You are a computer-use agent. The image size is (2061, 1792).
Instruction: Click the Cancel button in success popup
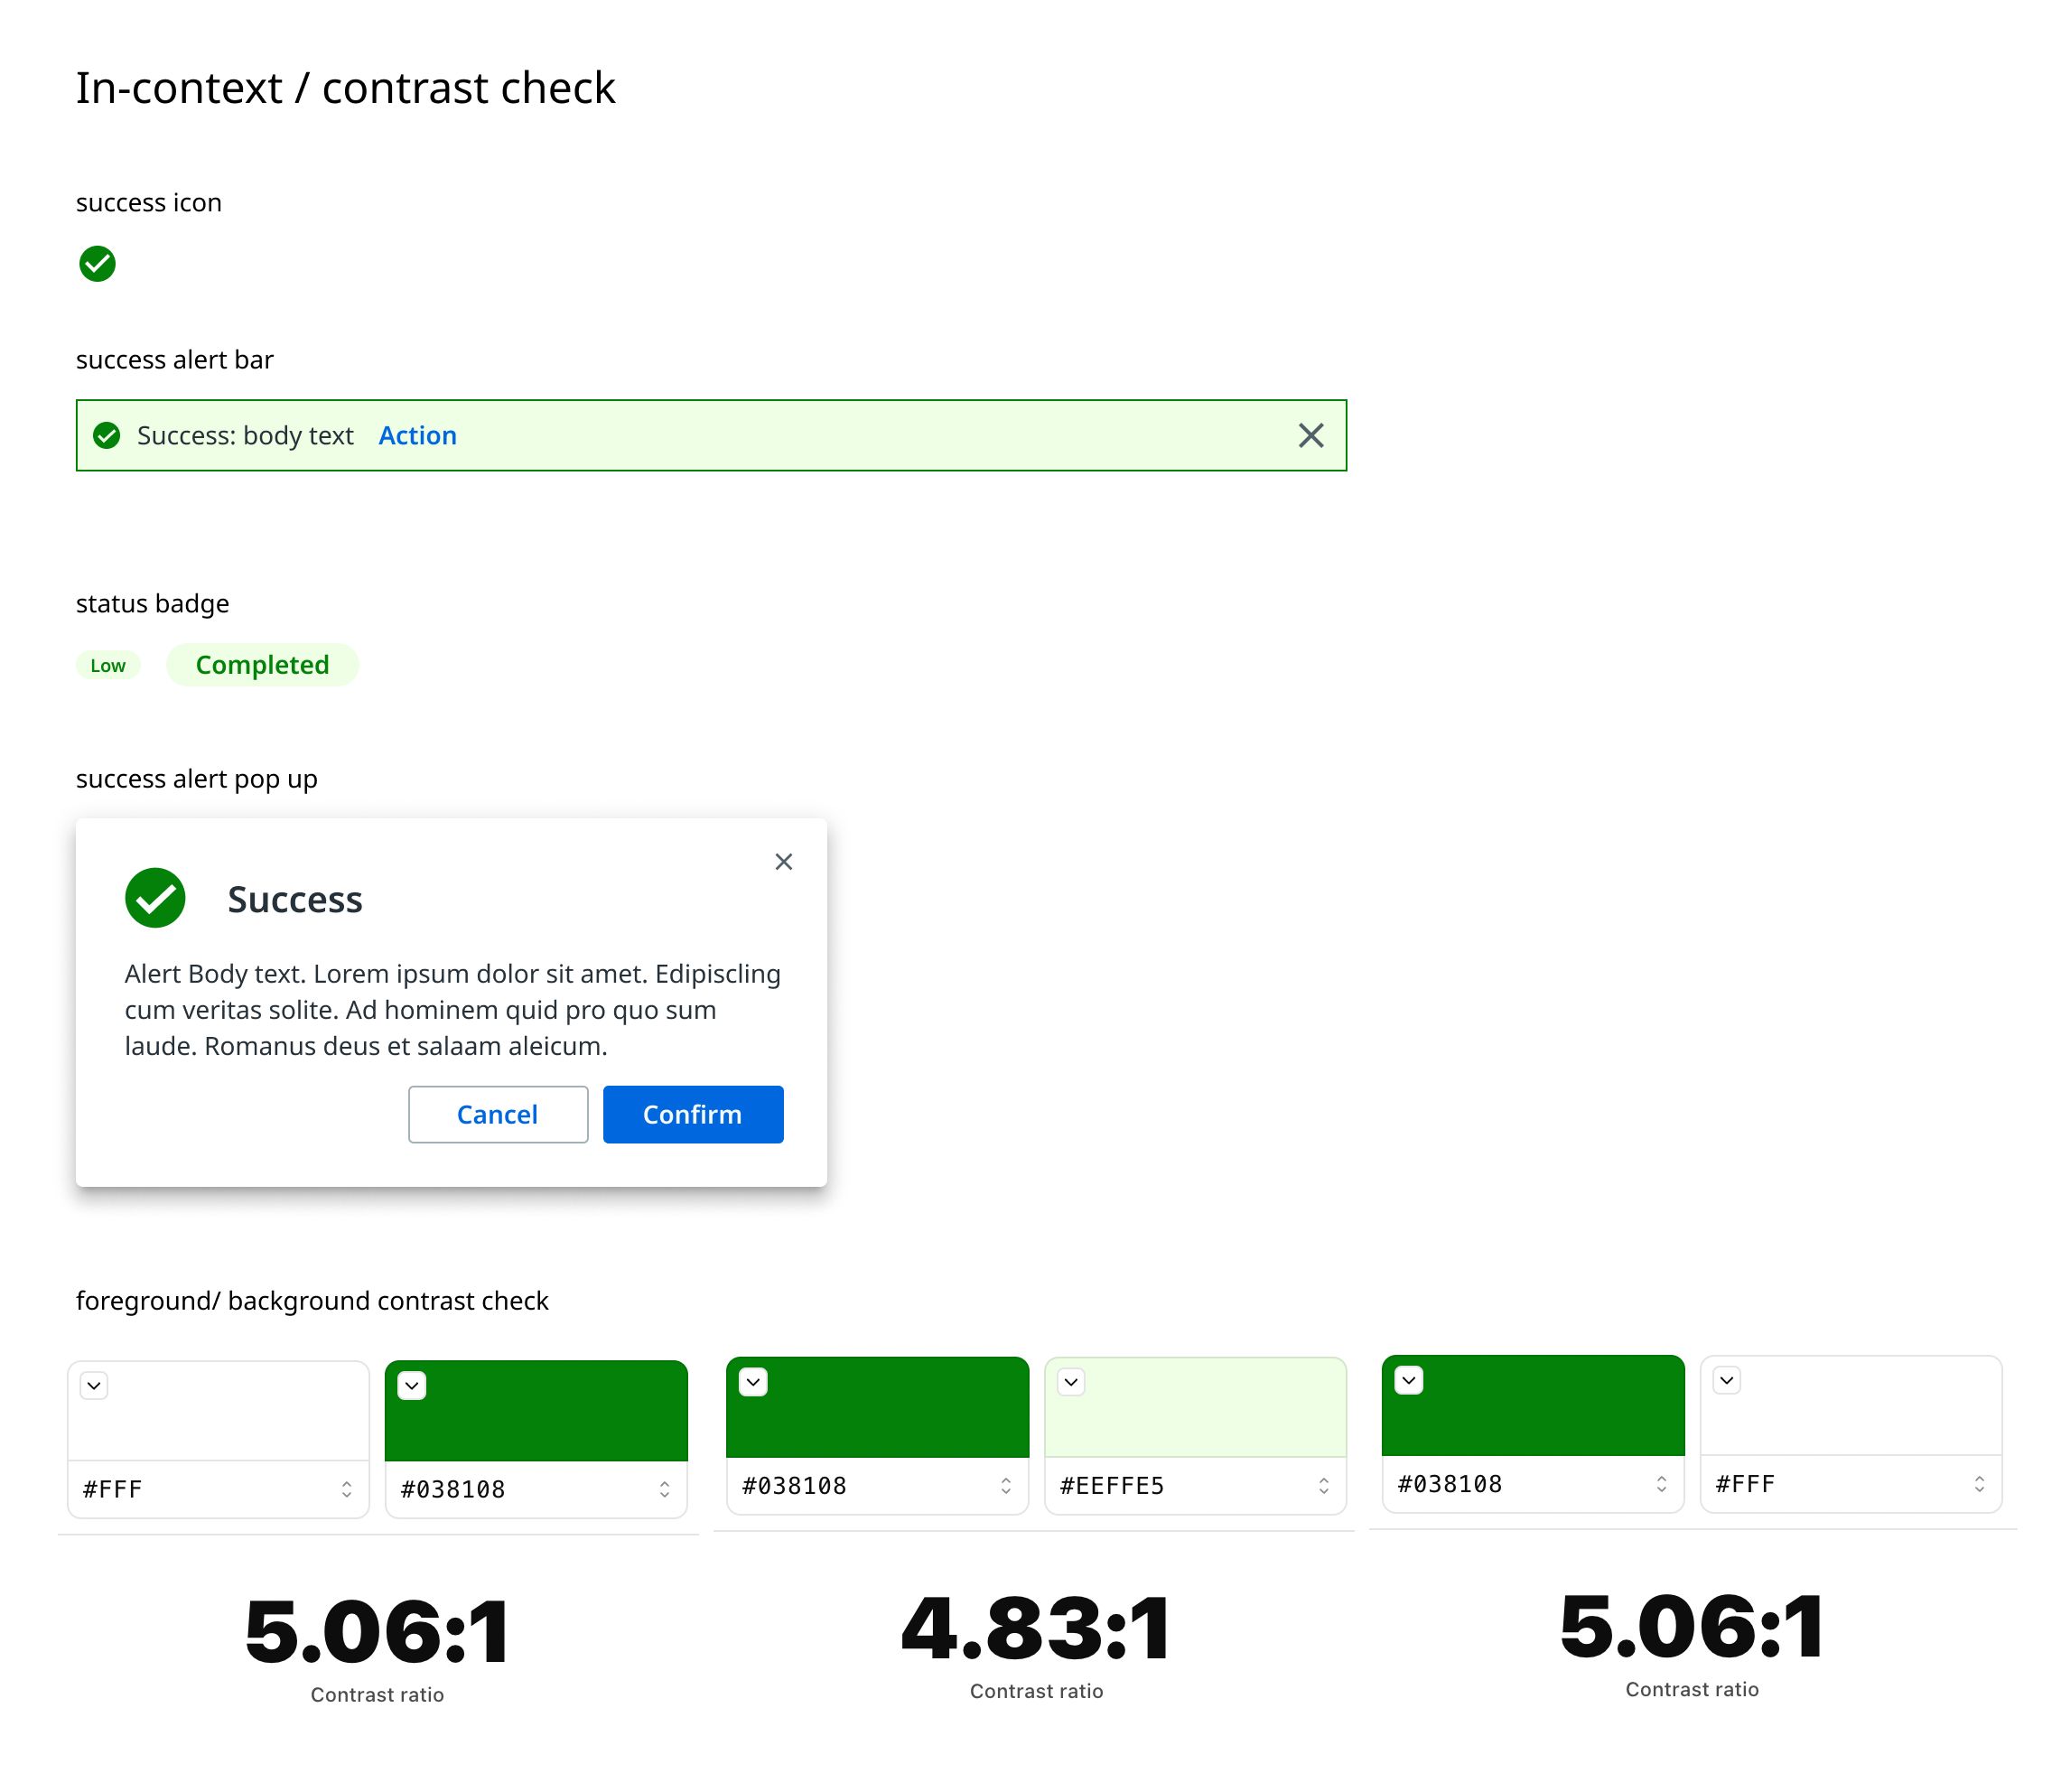click(x=498, y=1114)
